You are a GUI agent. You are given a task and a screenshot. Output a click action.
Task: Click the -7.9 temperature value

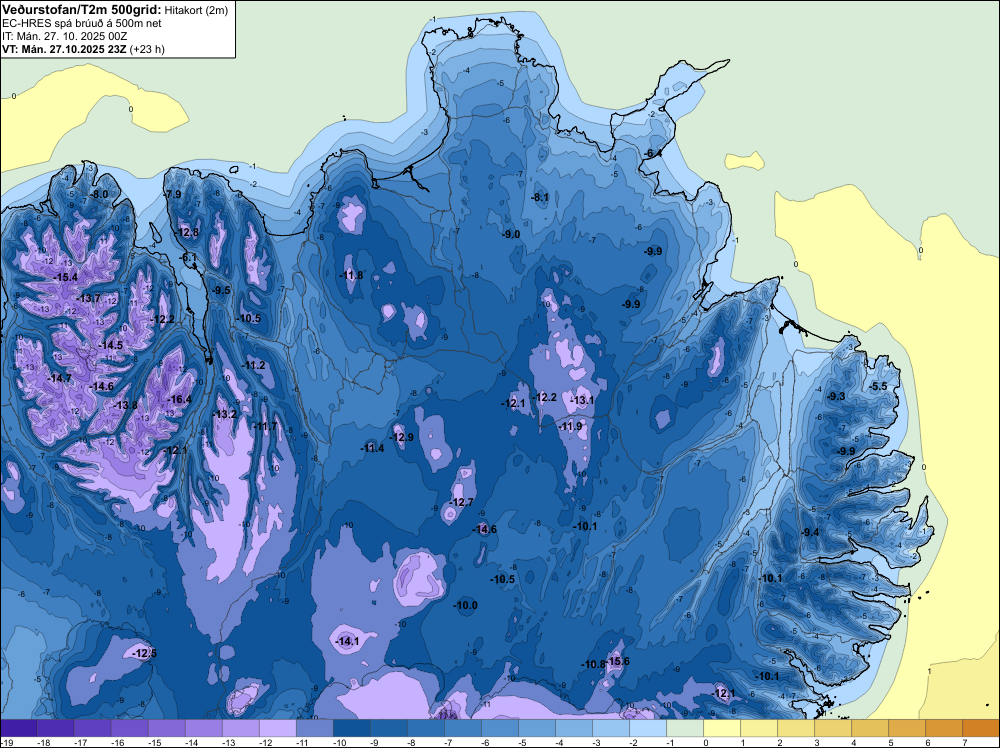point(173,194)
